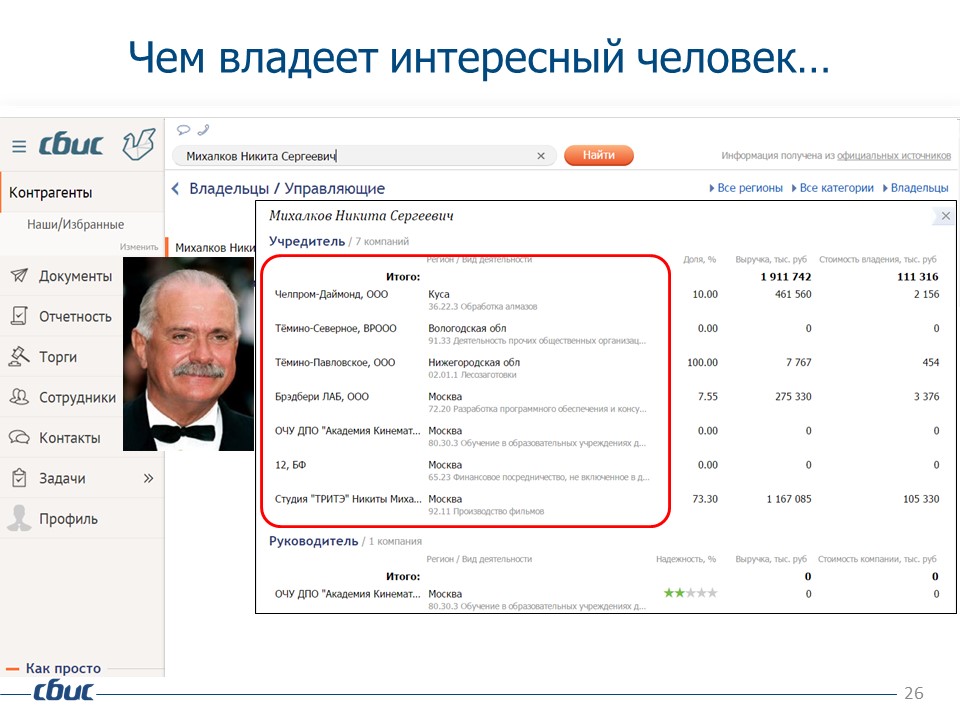The image size is (960, 720).
Task: Open the Владельцы filter dropdown
Action: [x=915, y=188]
